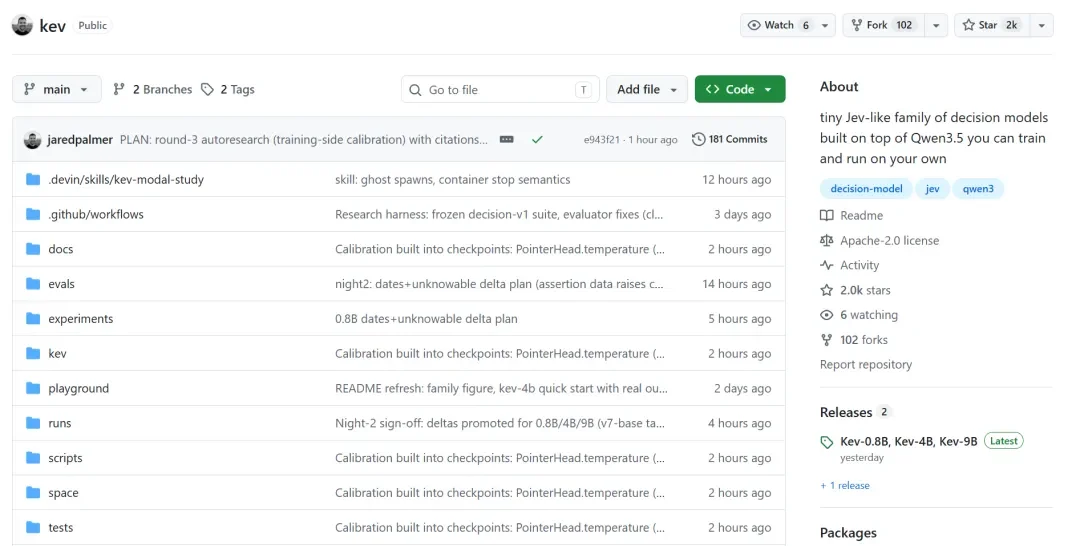1080x546 pixels.
Task: Click the folder icon for experiments
Action: (33, 319)
